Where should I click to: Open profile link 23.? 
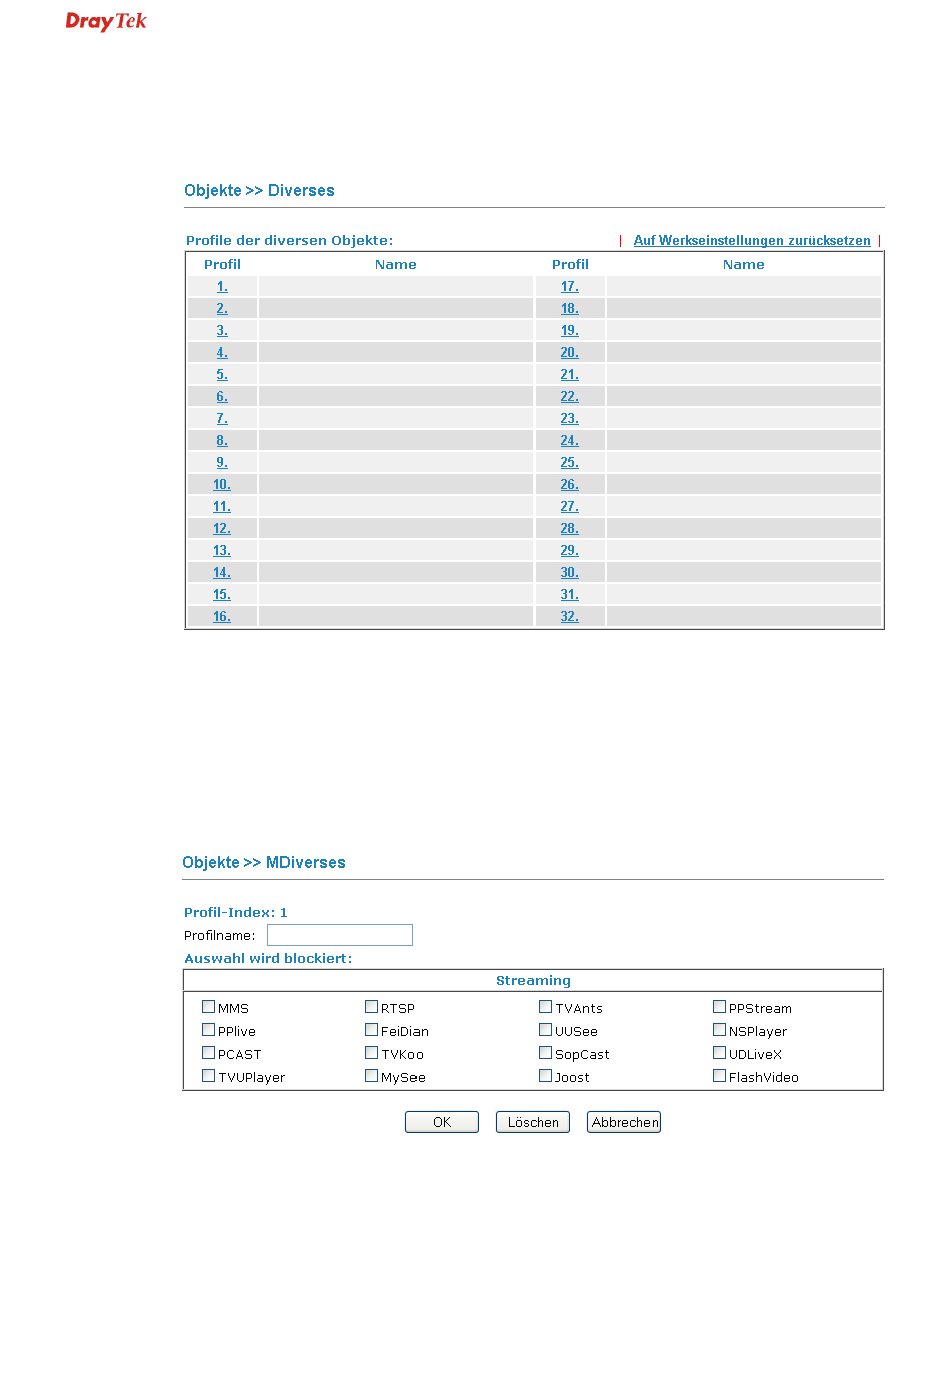[x=570, y=419]
